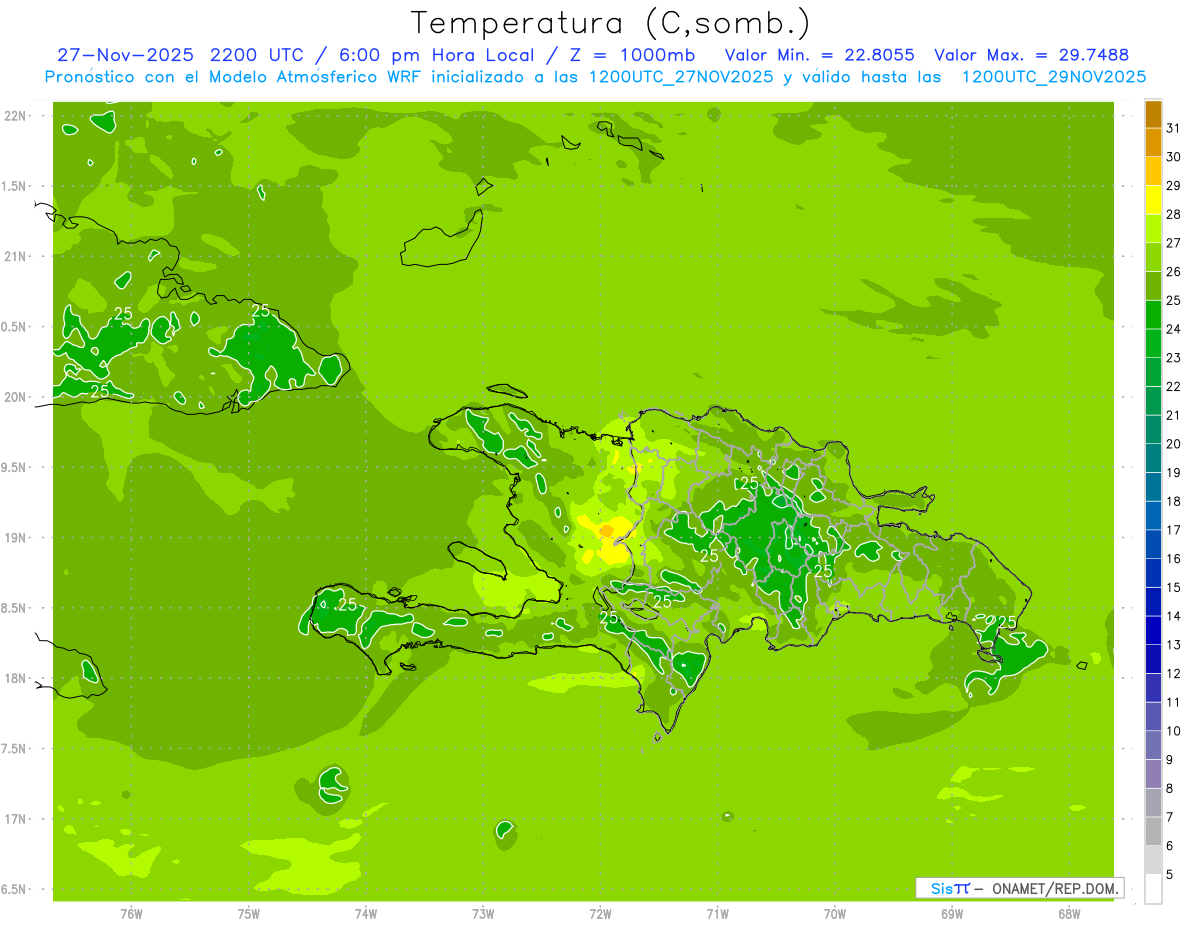Click the '74W' longitude label
The width and height of the screenshot is (1200, 927).
click(366, 914)
